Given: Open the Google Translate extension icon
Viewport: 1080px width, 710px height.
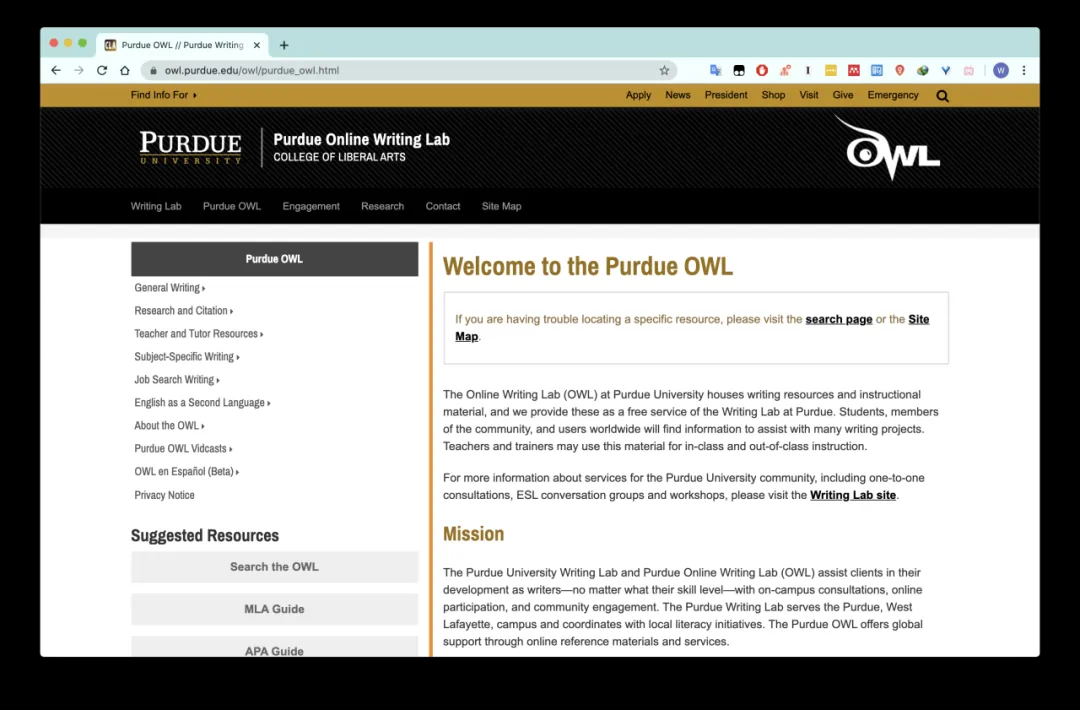Looking at the screenshot, I should click(x=716, y=70).
